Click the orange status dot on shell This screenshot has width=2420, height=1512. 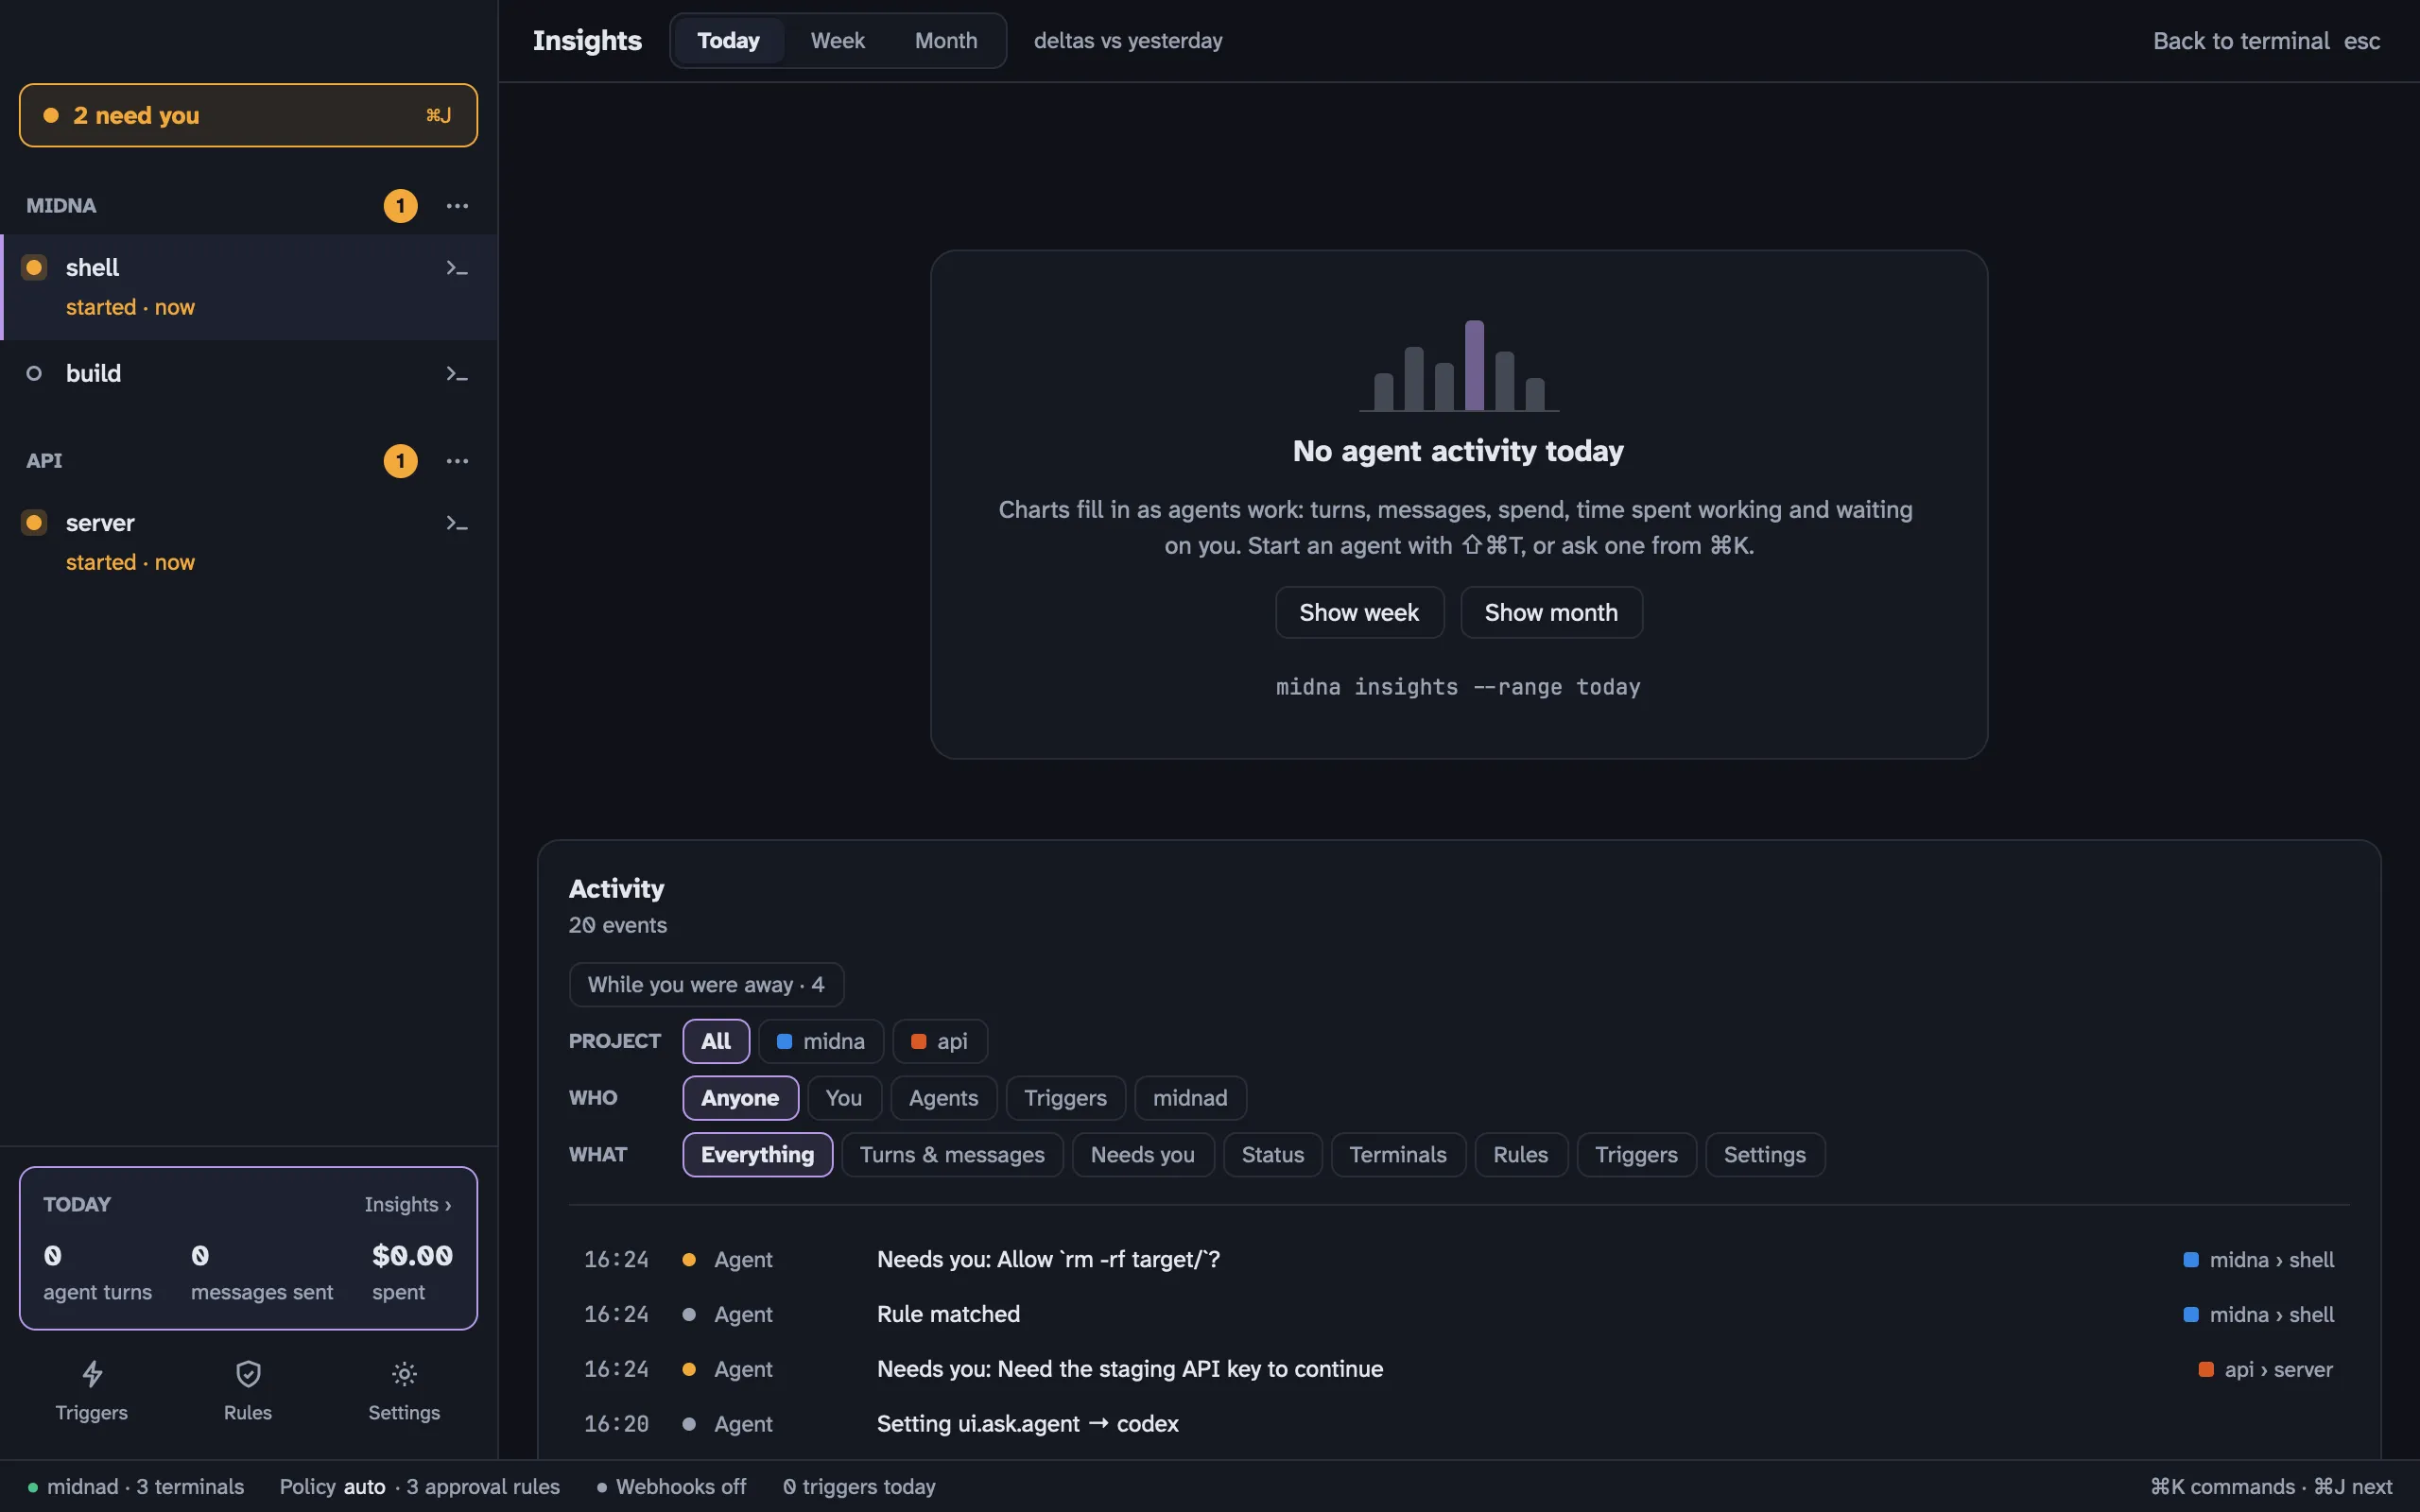[34, 268]
